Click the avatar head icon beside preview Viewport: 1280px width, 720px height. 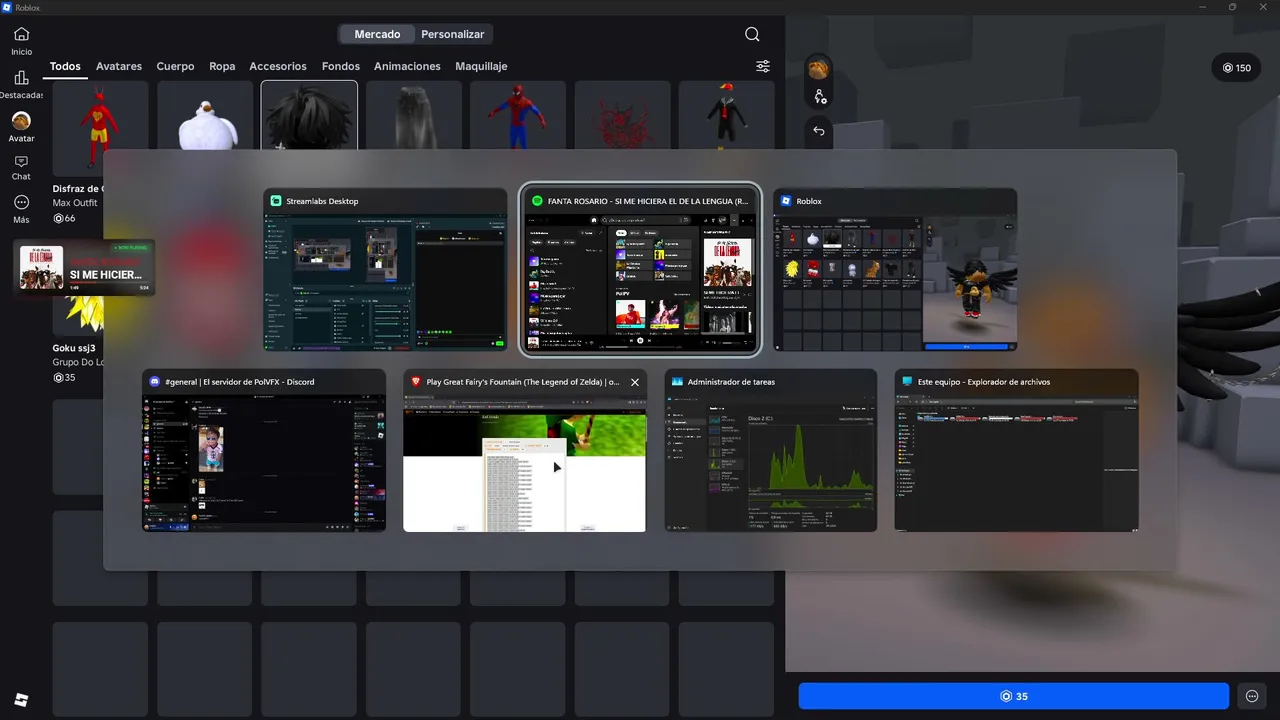(819, 68)
